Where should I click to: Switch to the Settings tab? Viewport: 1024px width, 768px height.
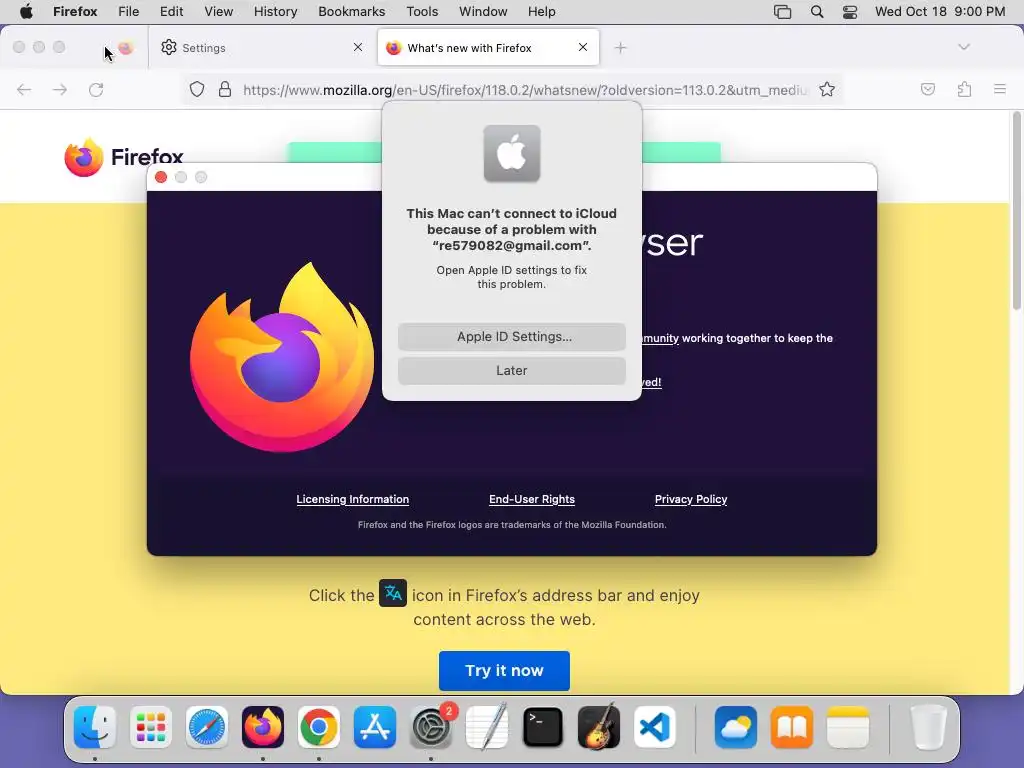pyautogui.click(x=261, y=48)
